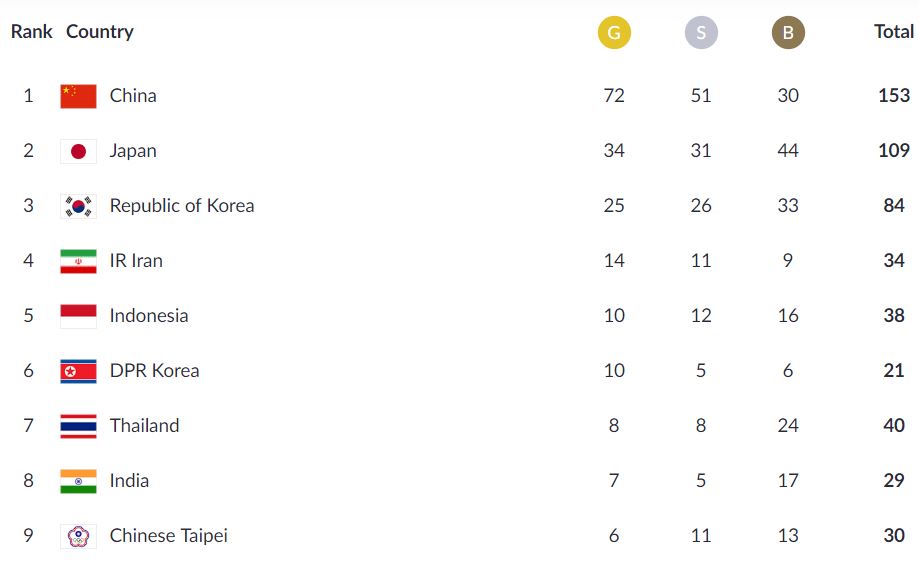This screenshot has width=919, height=565.
Task: Click the Chinese Taipei emblem icon
Action: point(79,536)
